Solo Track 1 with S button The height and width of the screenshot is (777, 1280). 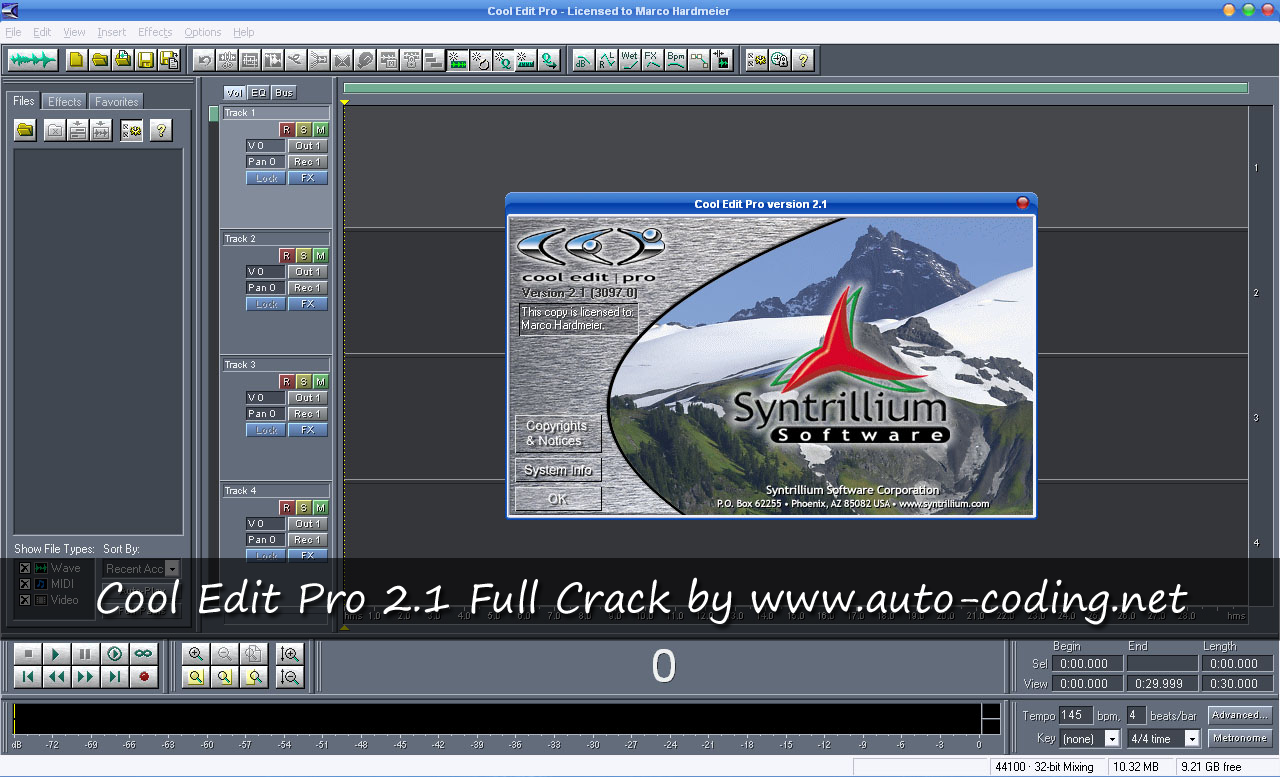click(x=303, y=130)
